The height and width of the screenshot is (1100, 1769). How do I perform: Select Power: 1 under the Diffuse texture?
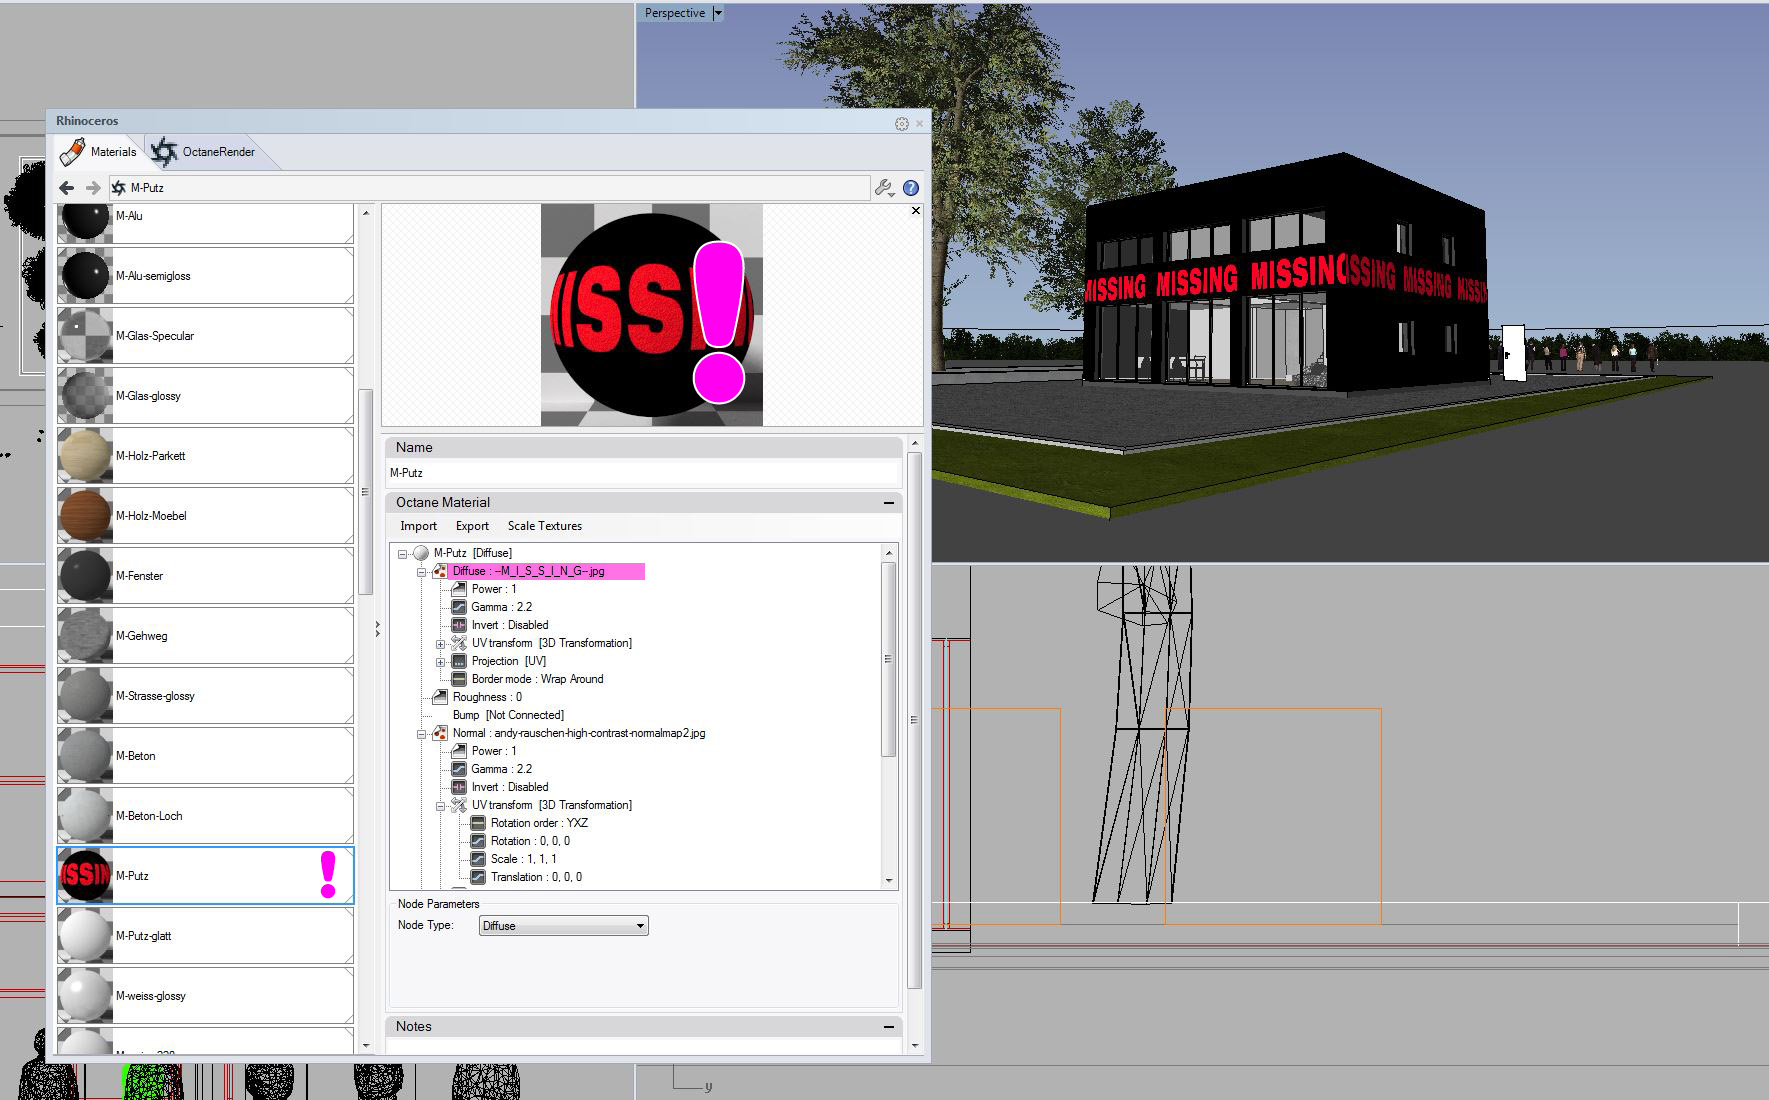493,590
